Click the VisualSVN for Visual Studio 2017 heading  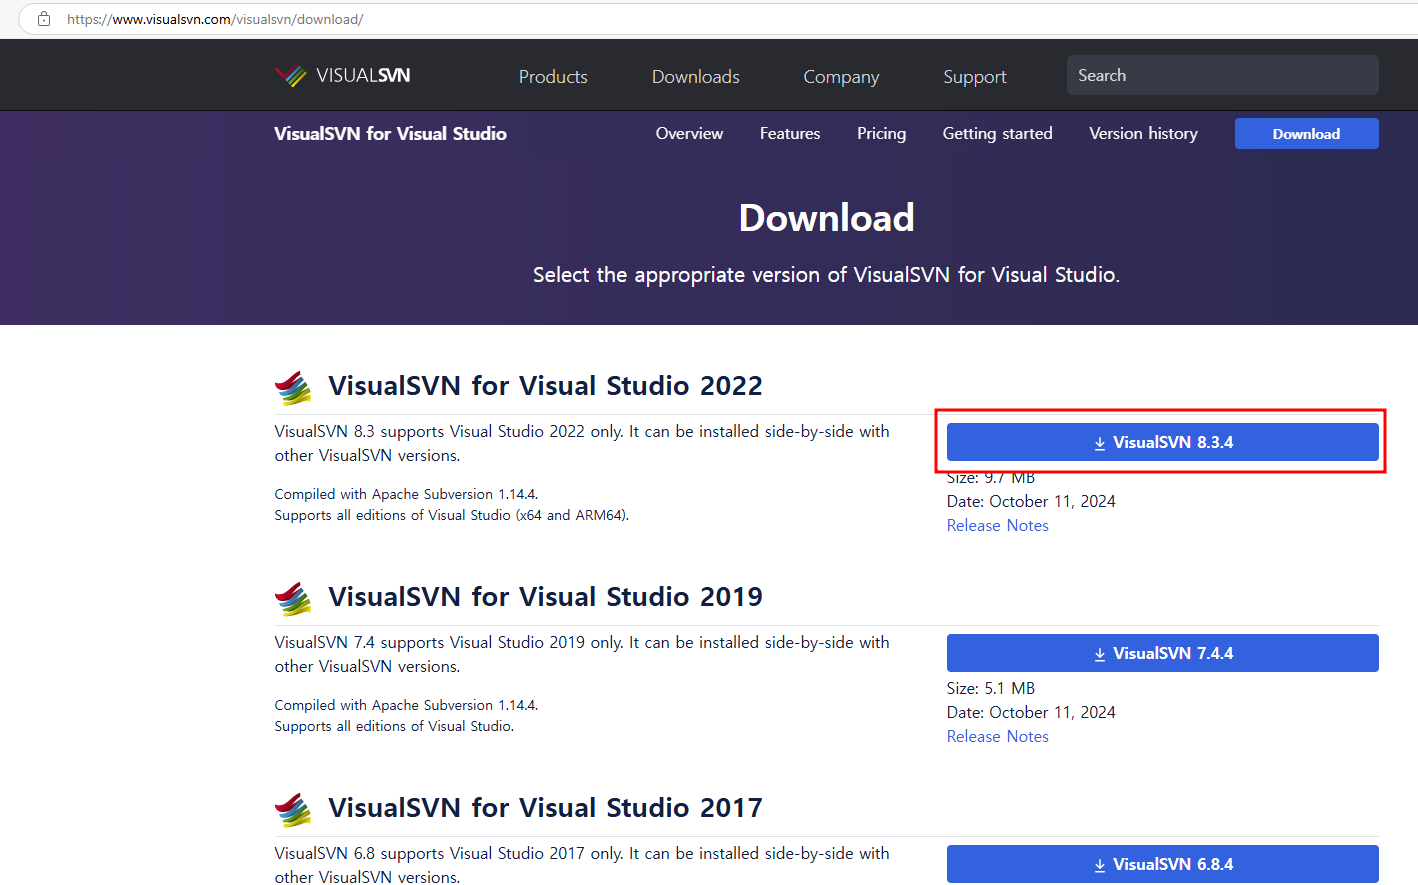click(545, 808)
